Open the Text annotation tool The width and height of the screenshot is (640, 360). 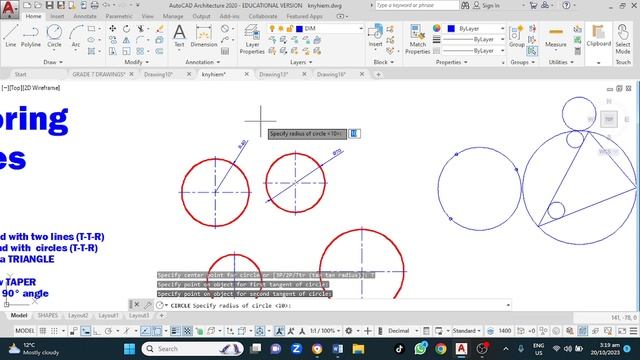[179, 36]
